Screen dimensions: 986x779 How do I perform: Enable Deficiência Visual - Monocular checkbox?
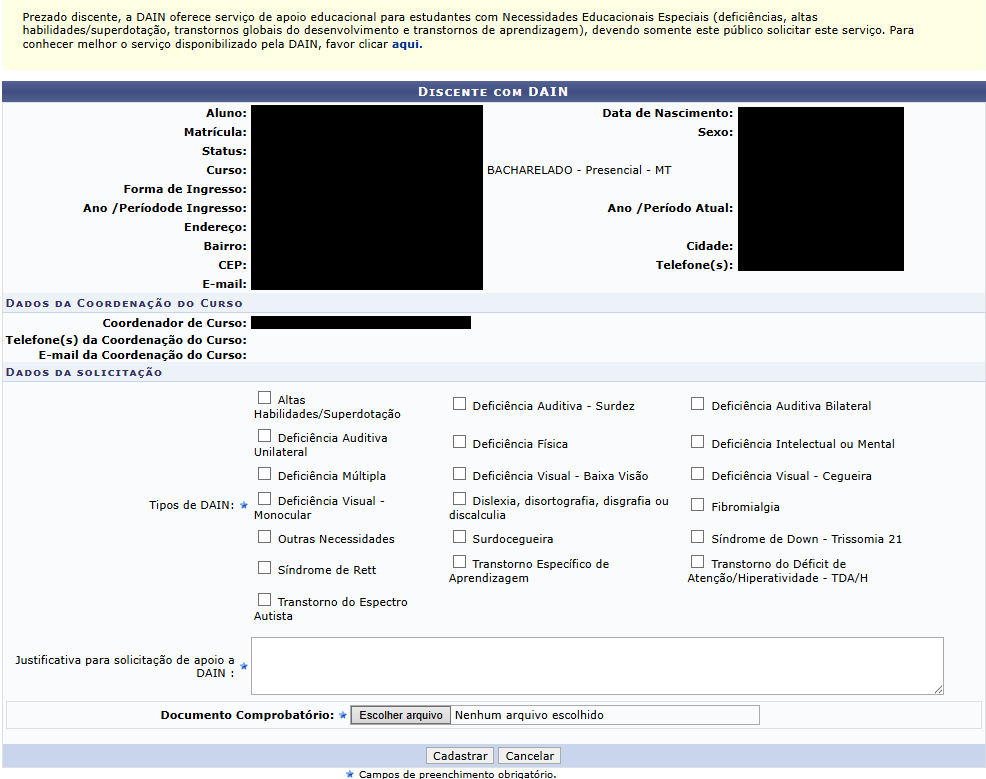(264, 499)
